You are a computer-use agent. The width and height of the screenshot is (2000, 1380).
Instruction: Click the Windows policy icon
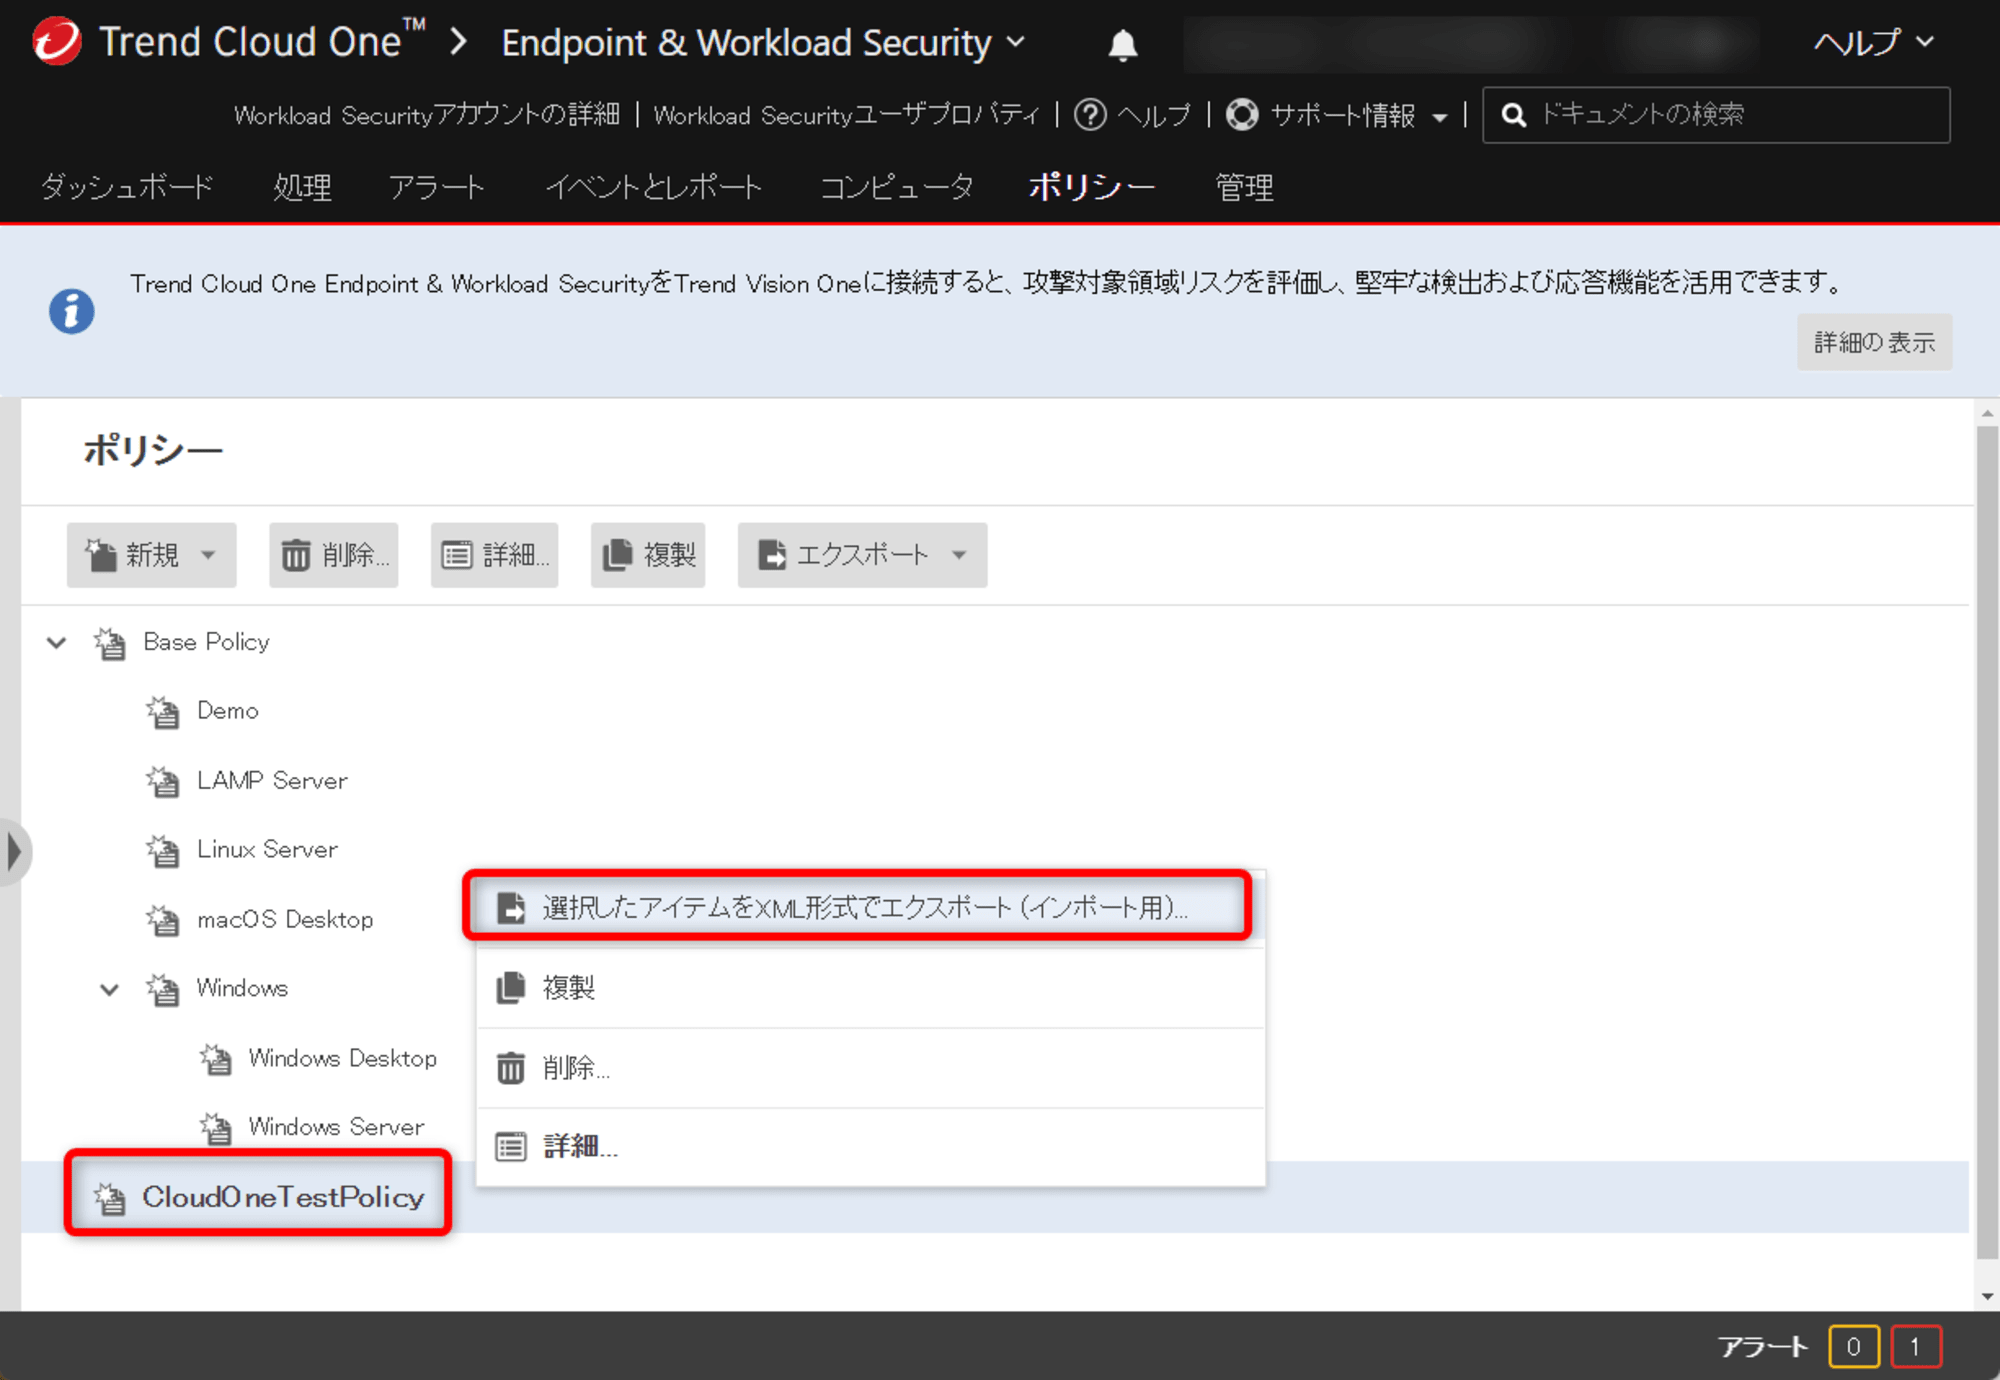coord(163,989)
